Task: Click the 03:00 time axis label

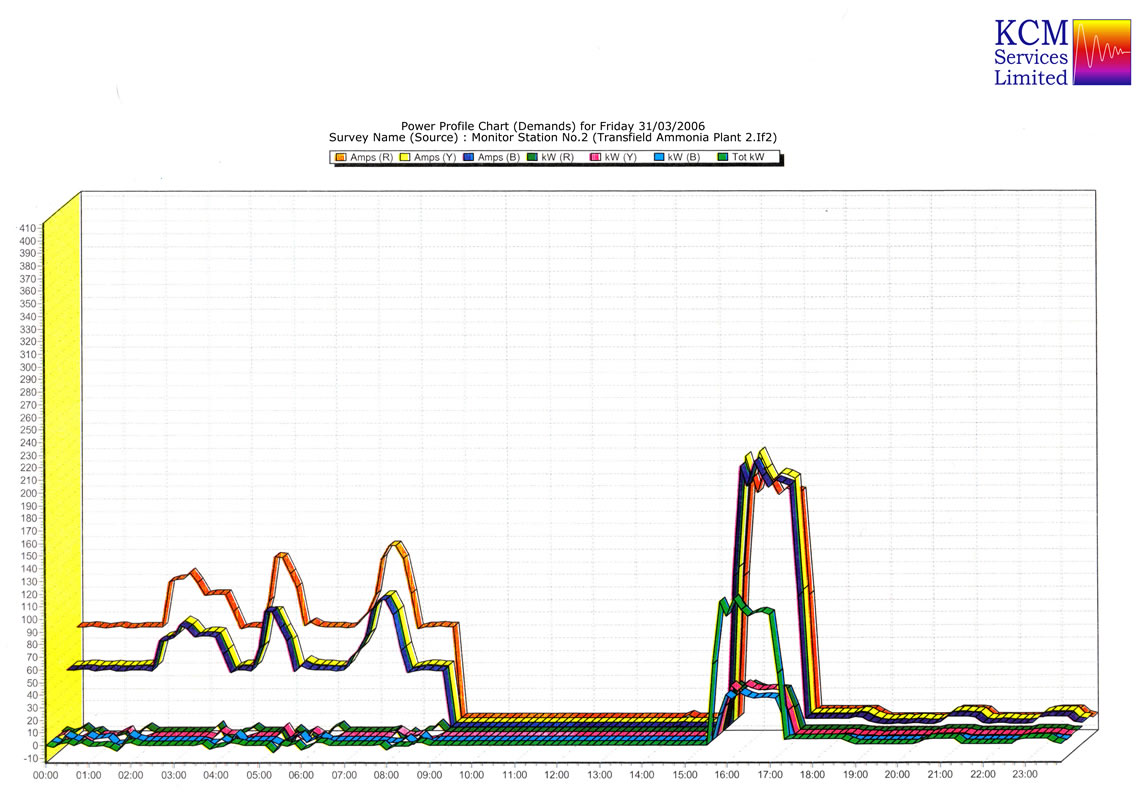Action: [174, 776]
